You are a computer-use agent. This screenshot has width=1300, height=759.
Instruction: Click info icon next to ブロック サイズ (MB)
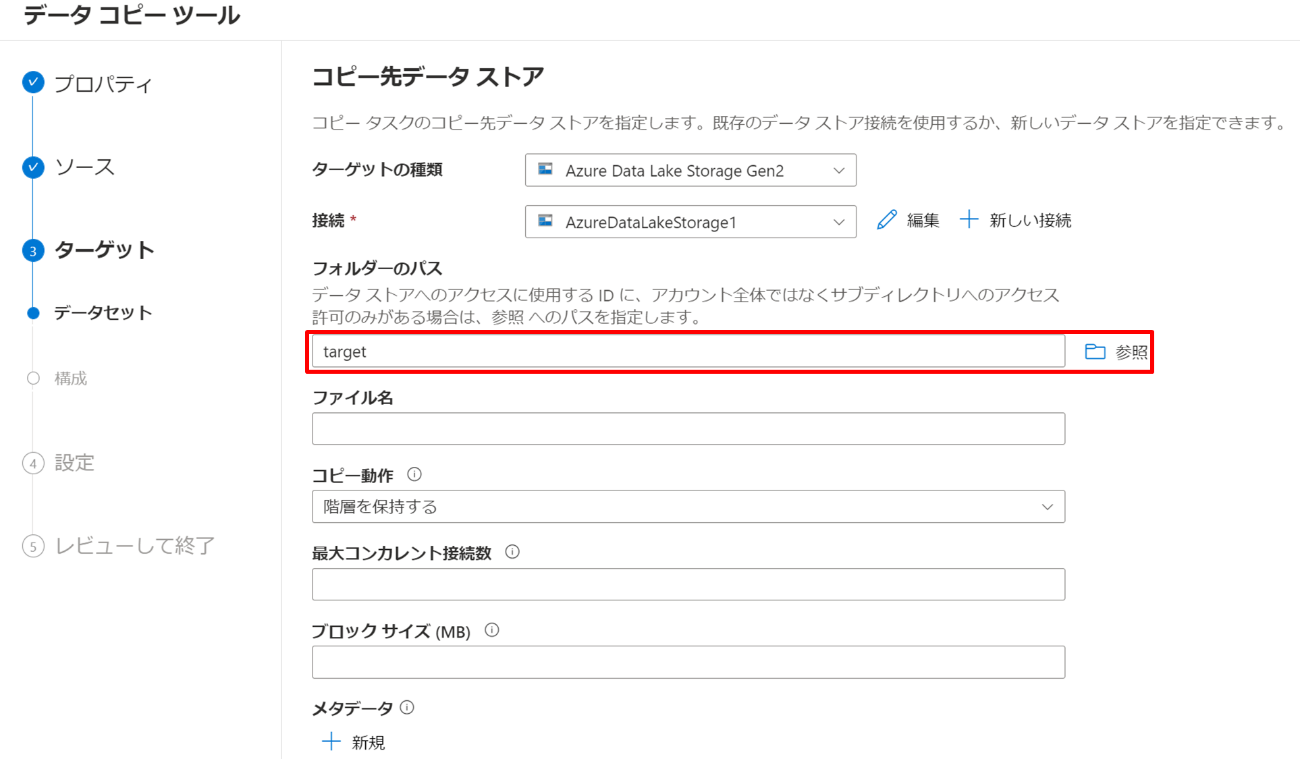coord(491,631)
